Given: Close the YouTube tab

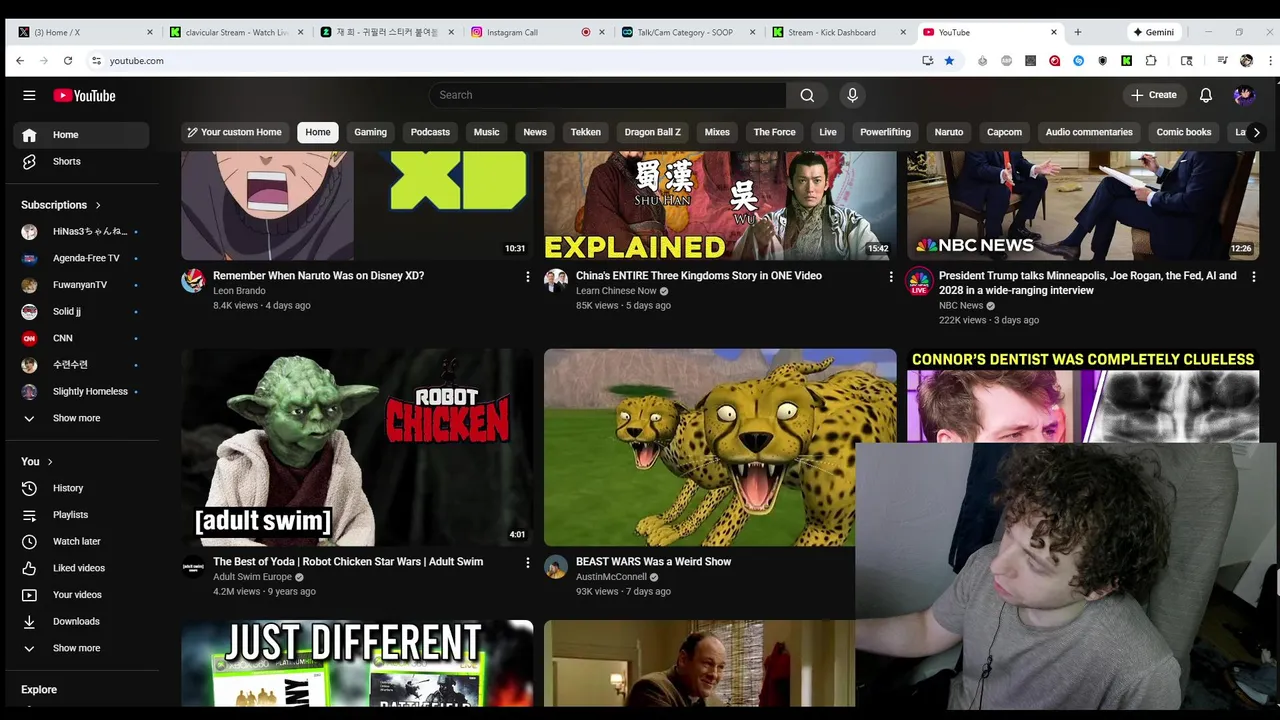Looking at the screenshot, I should (1054, 32).
